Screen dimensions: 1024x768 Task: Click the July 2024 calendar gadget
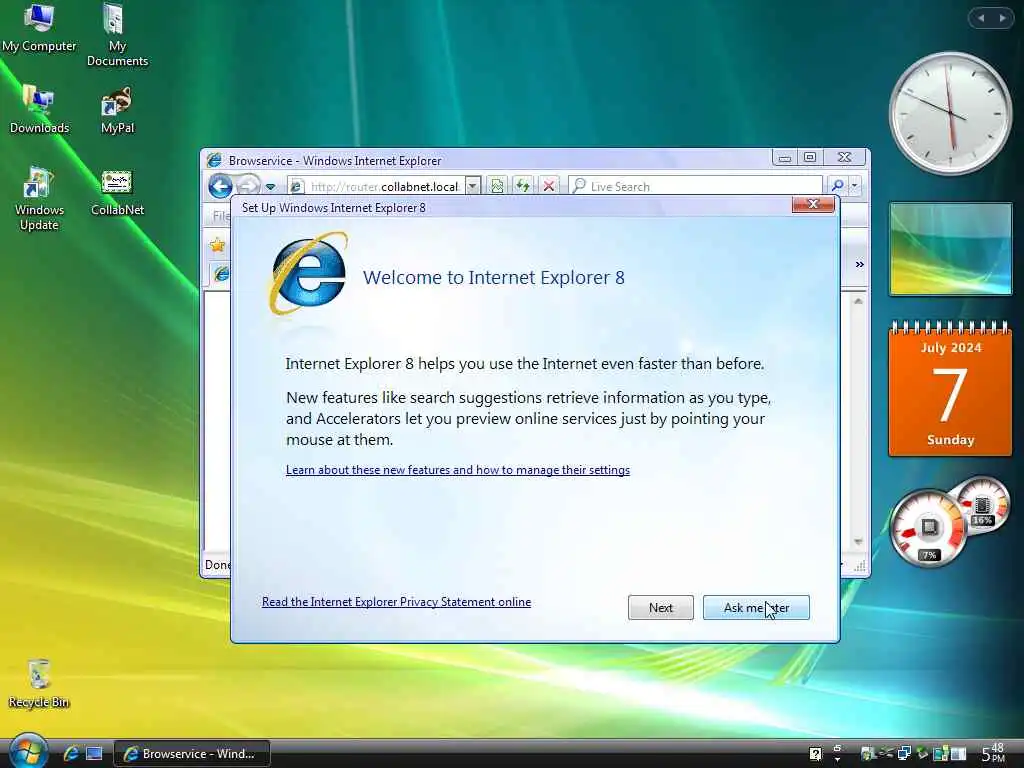tap(950, 389)
